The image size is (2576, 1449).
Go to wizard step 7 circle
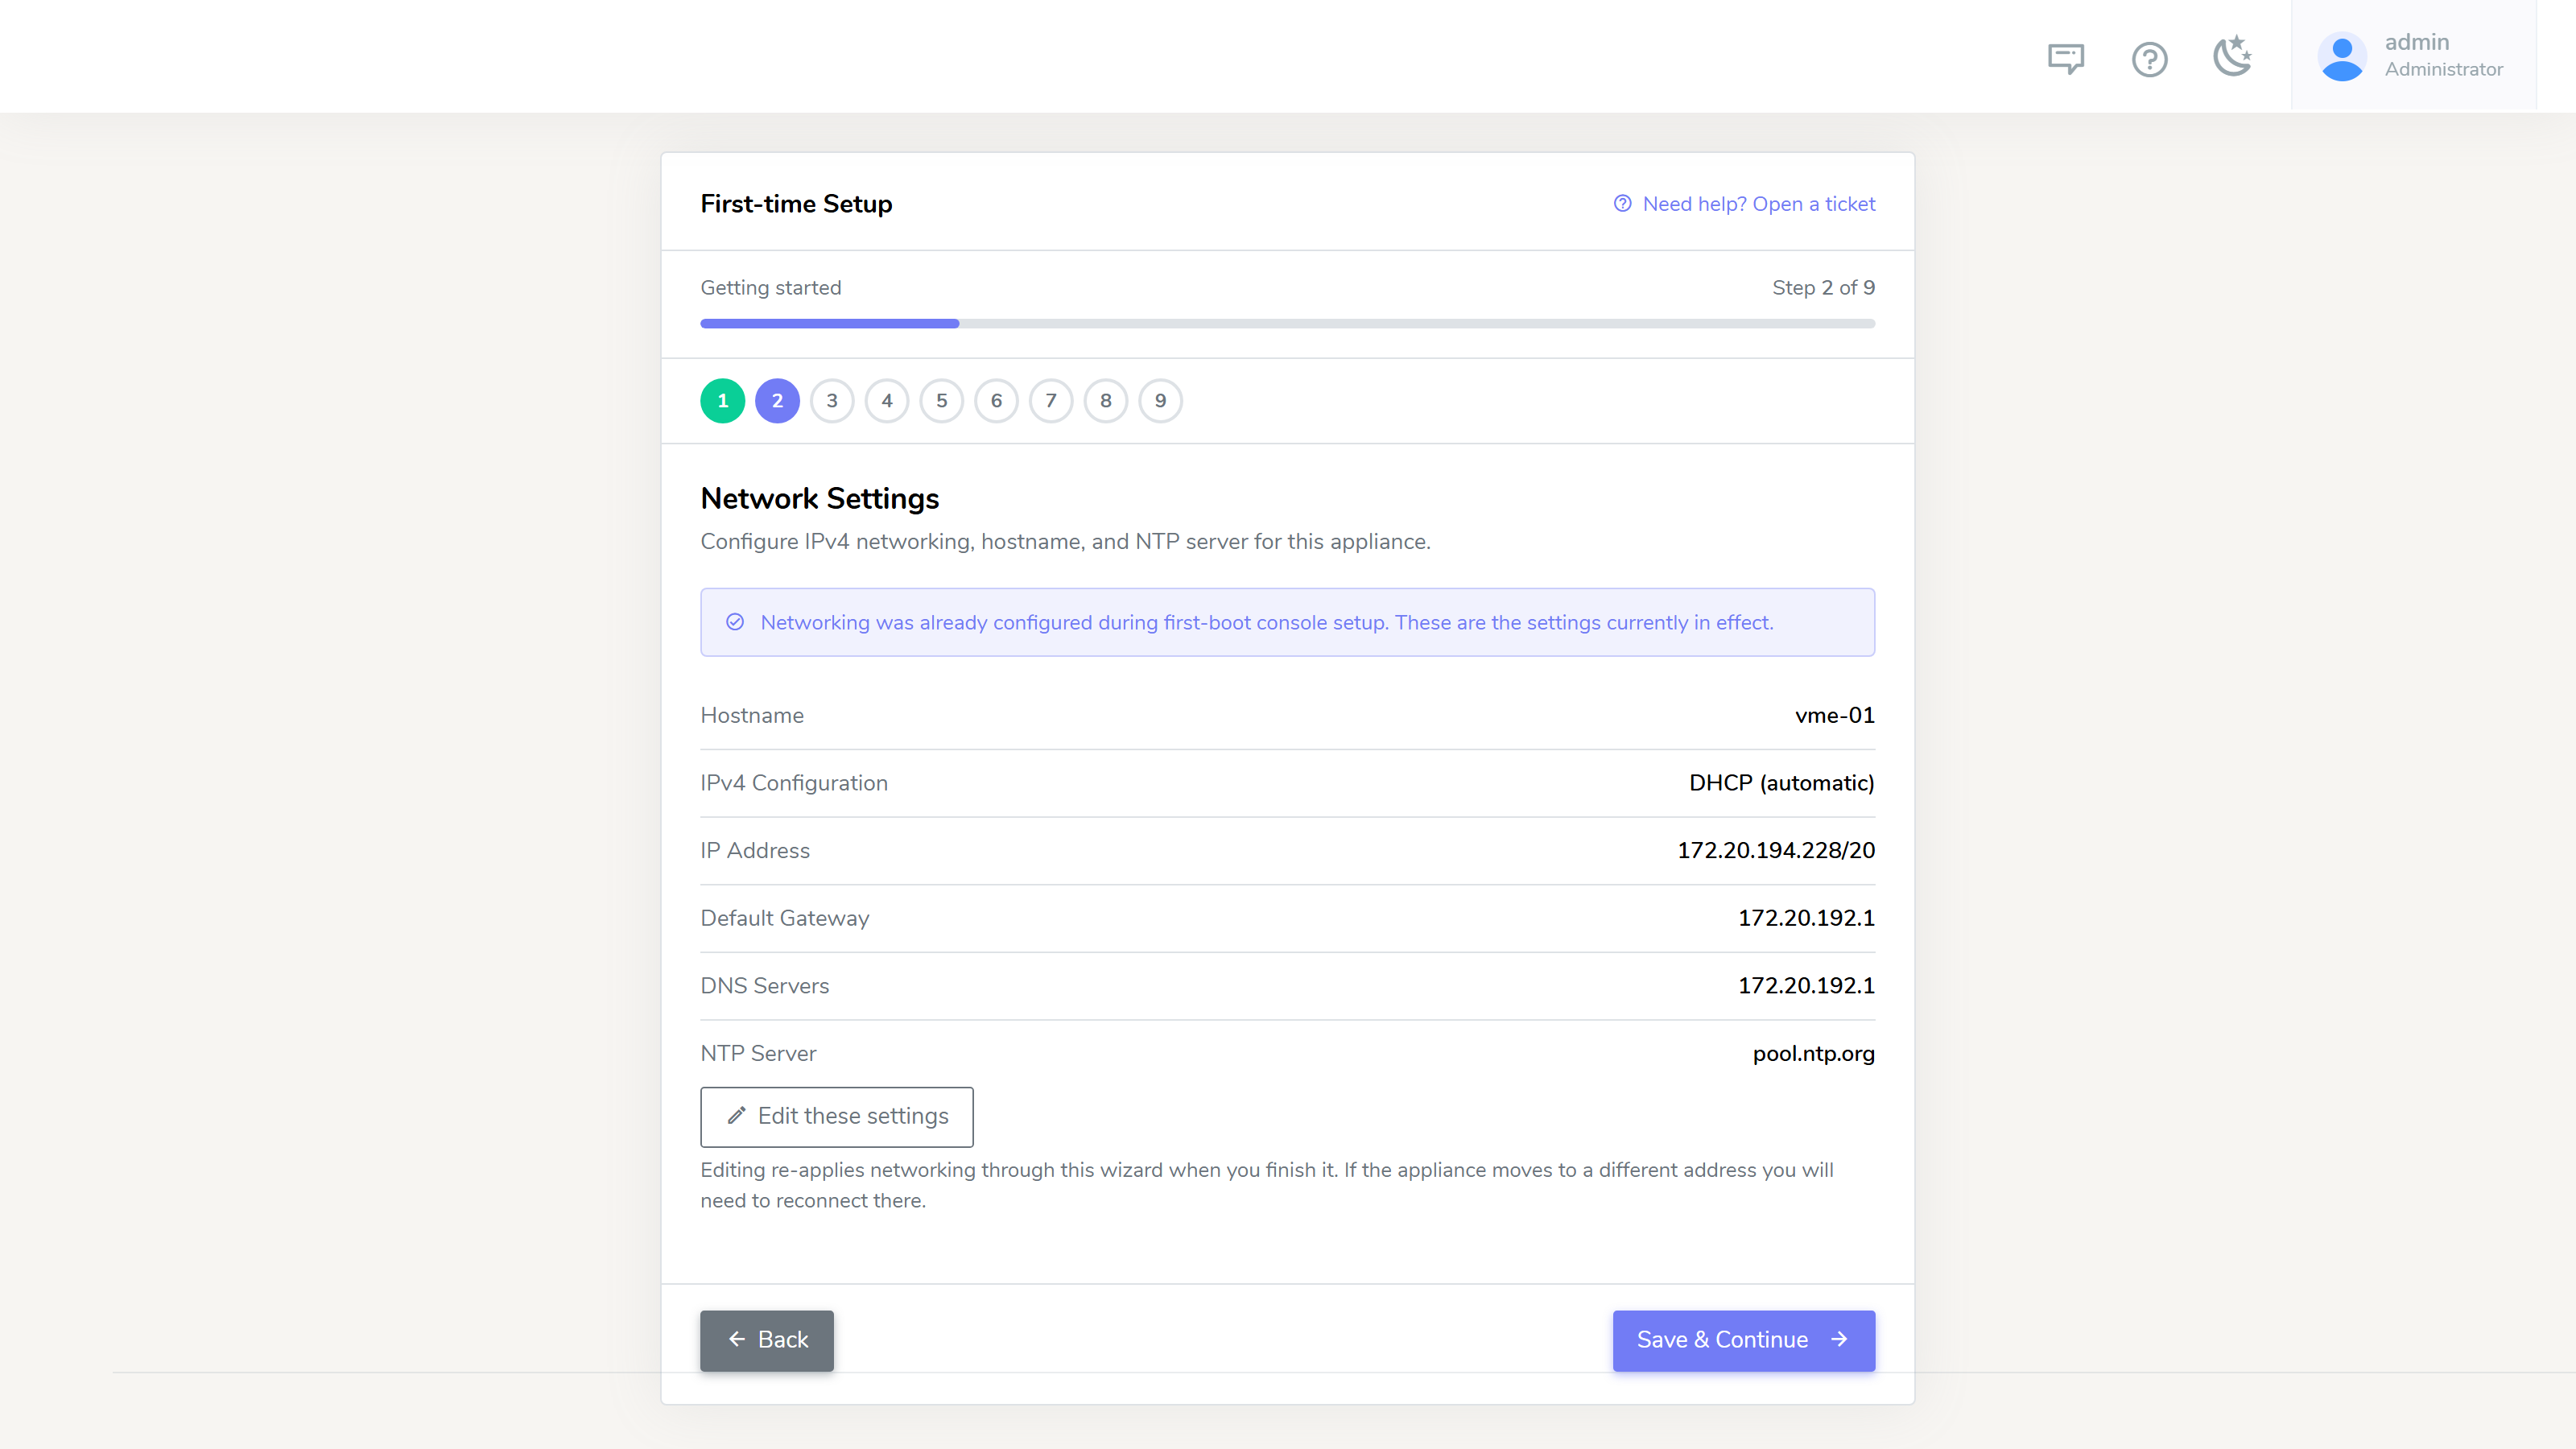click(x=1051, y=401)
